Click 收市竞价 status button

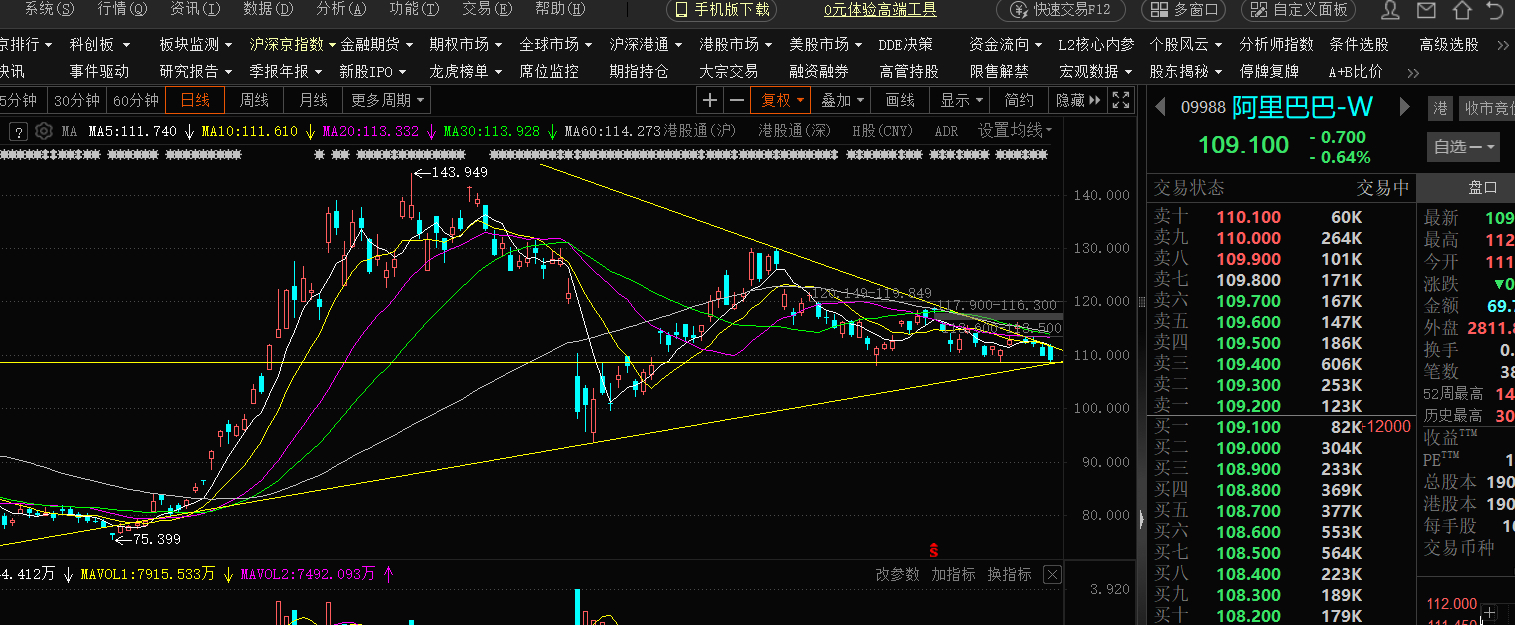coord(1489,108)
